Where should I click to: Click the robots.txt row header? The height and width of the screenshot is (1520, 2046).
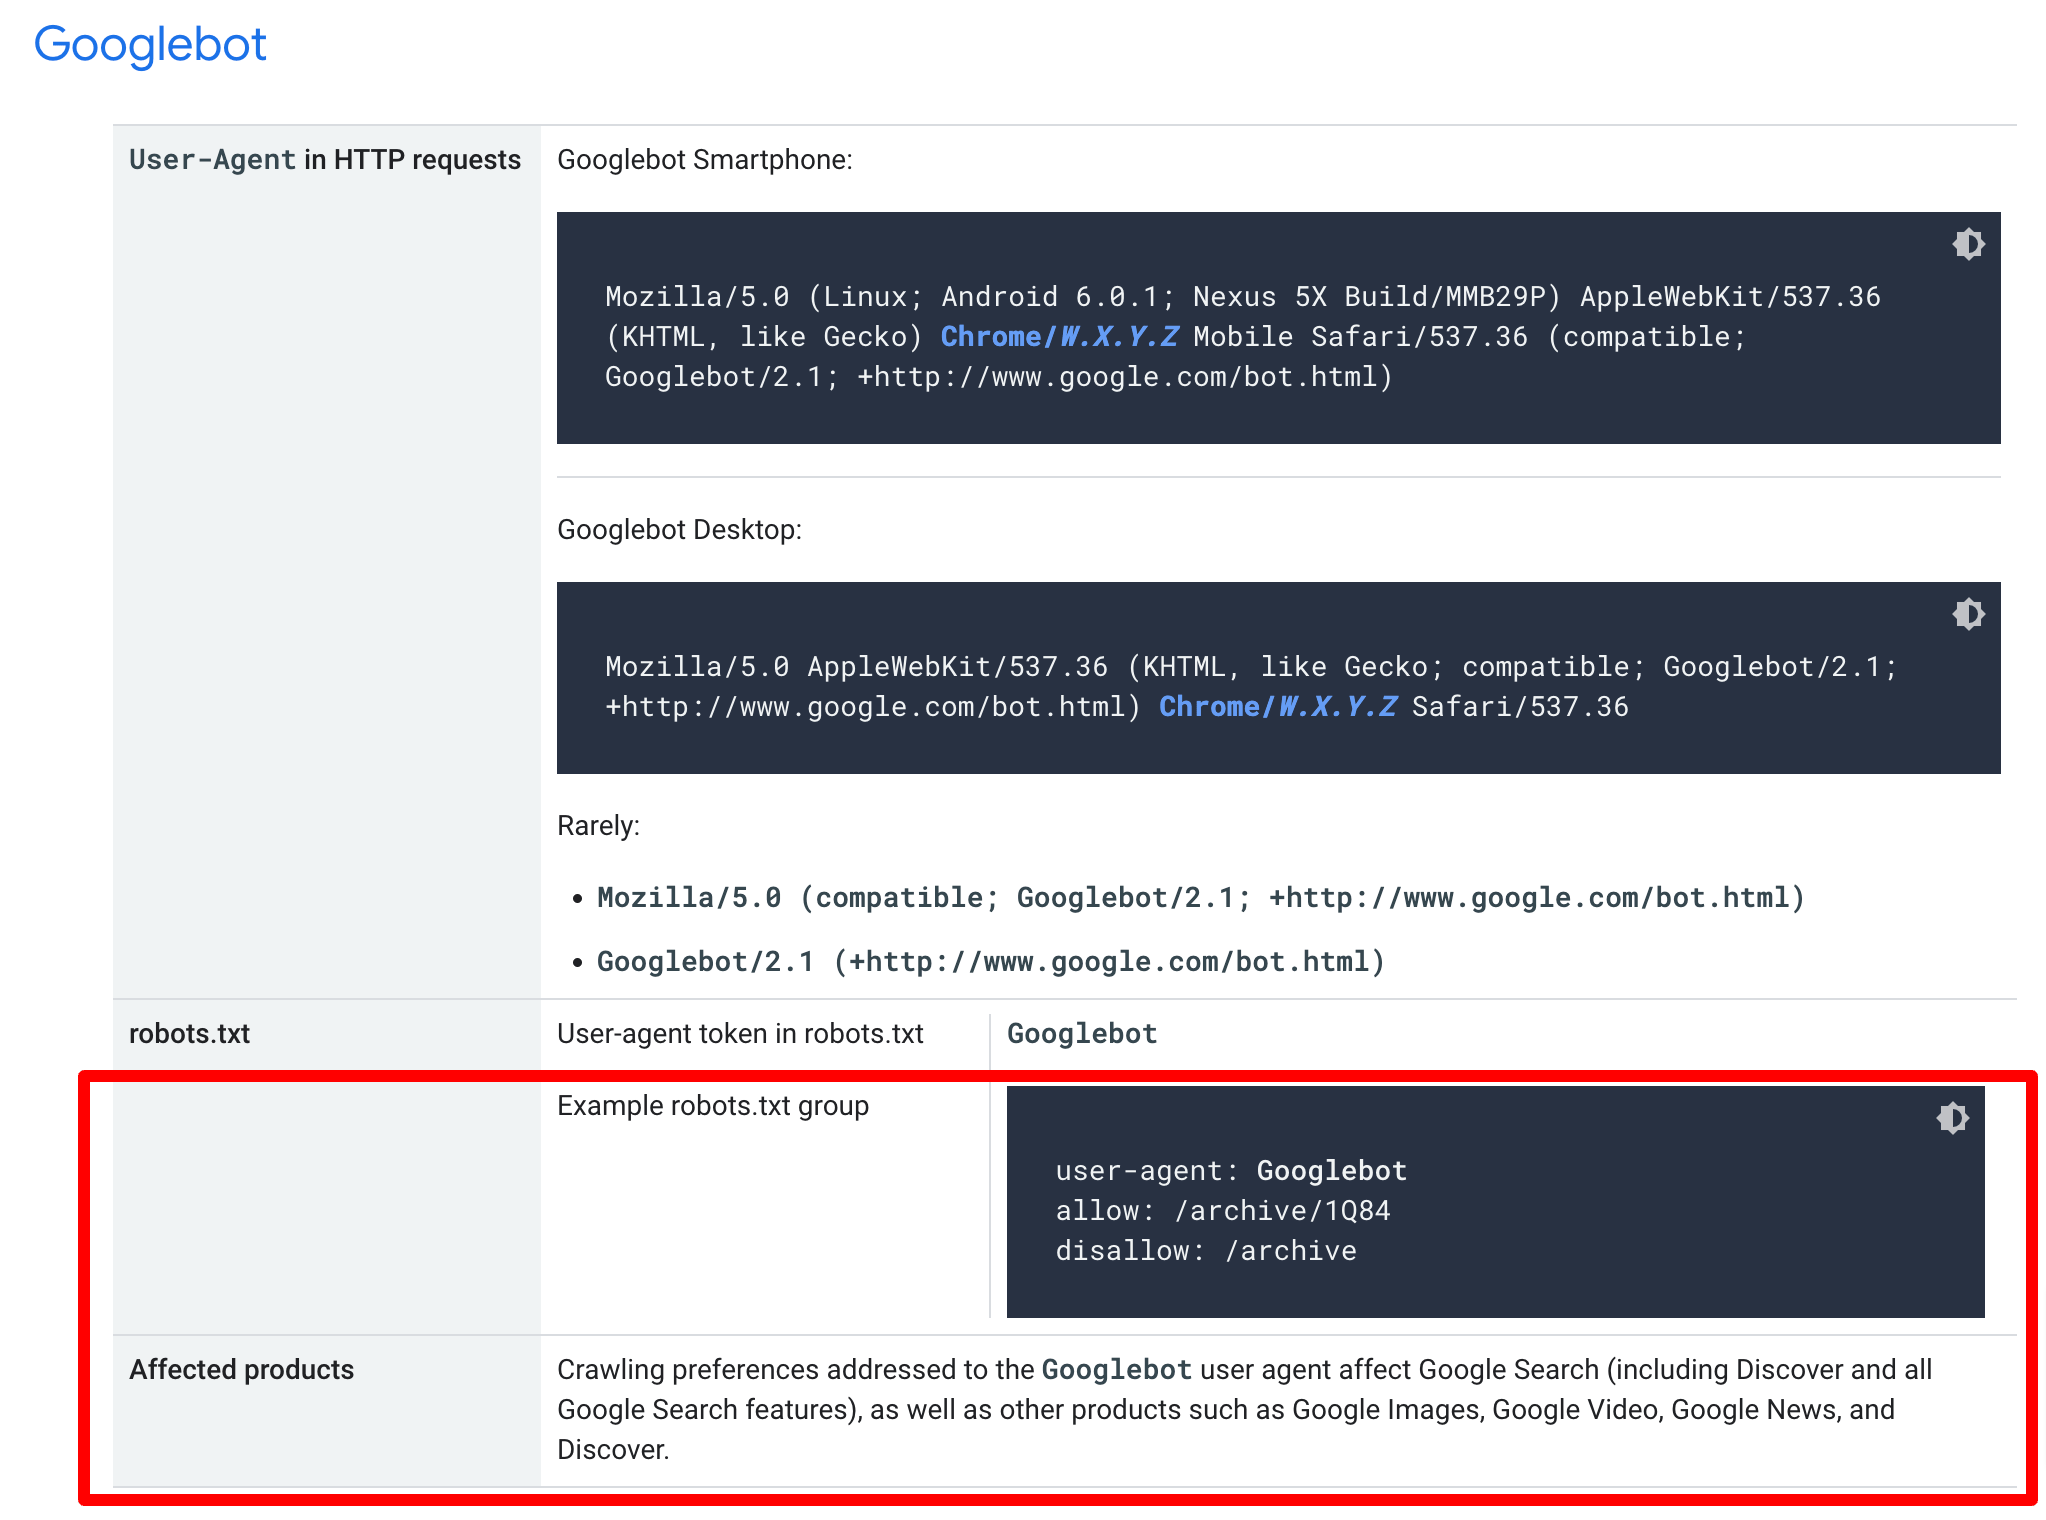pyautogui.click(x=188, y=1033)
